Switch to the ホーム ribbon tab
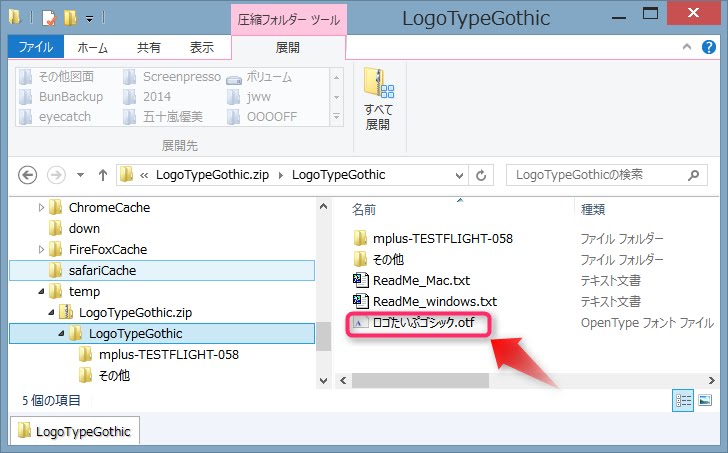Image resolution: width=728 pixels, height=453 pixels. tap(92, 47)
